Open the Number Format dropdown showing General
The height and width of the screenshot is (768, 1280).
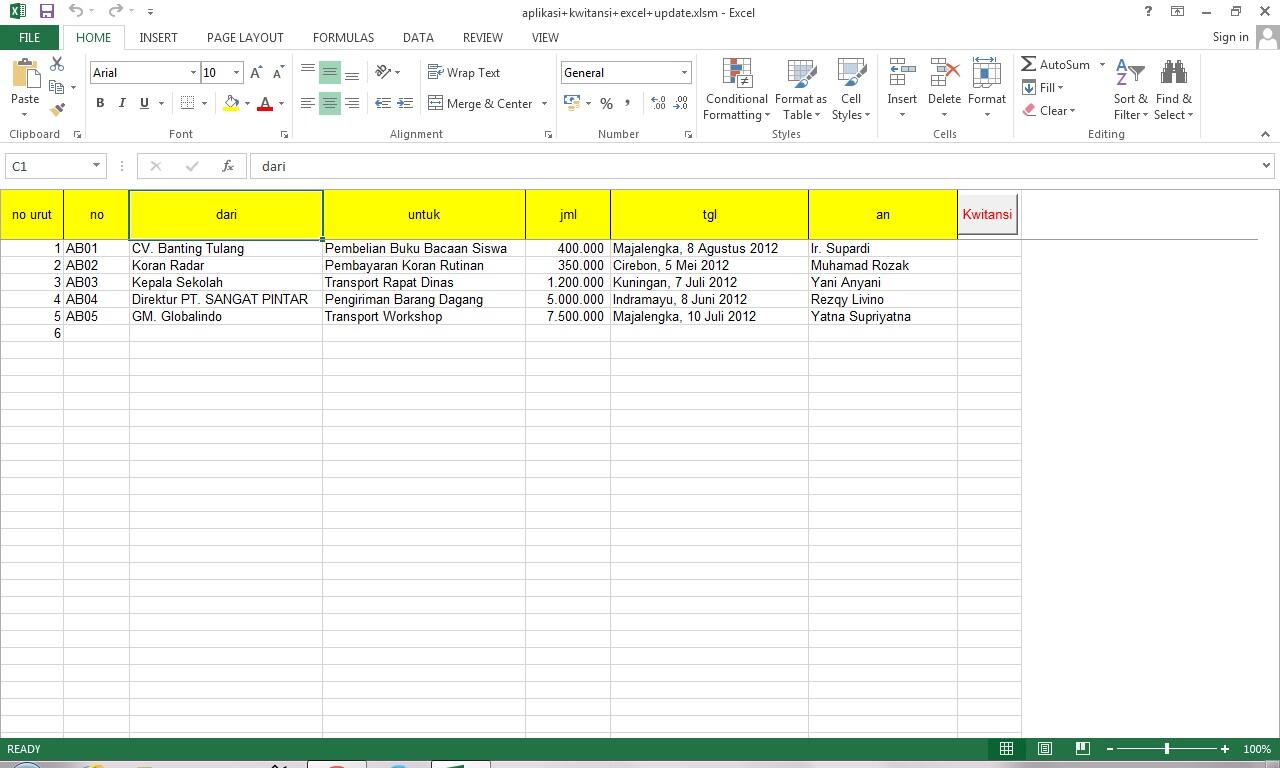625,72
